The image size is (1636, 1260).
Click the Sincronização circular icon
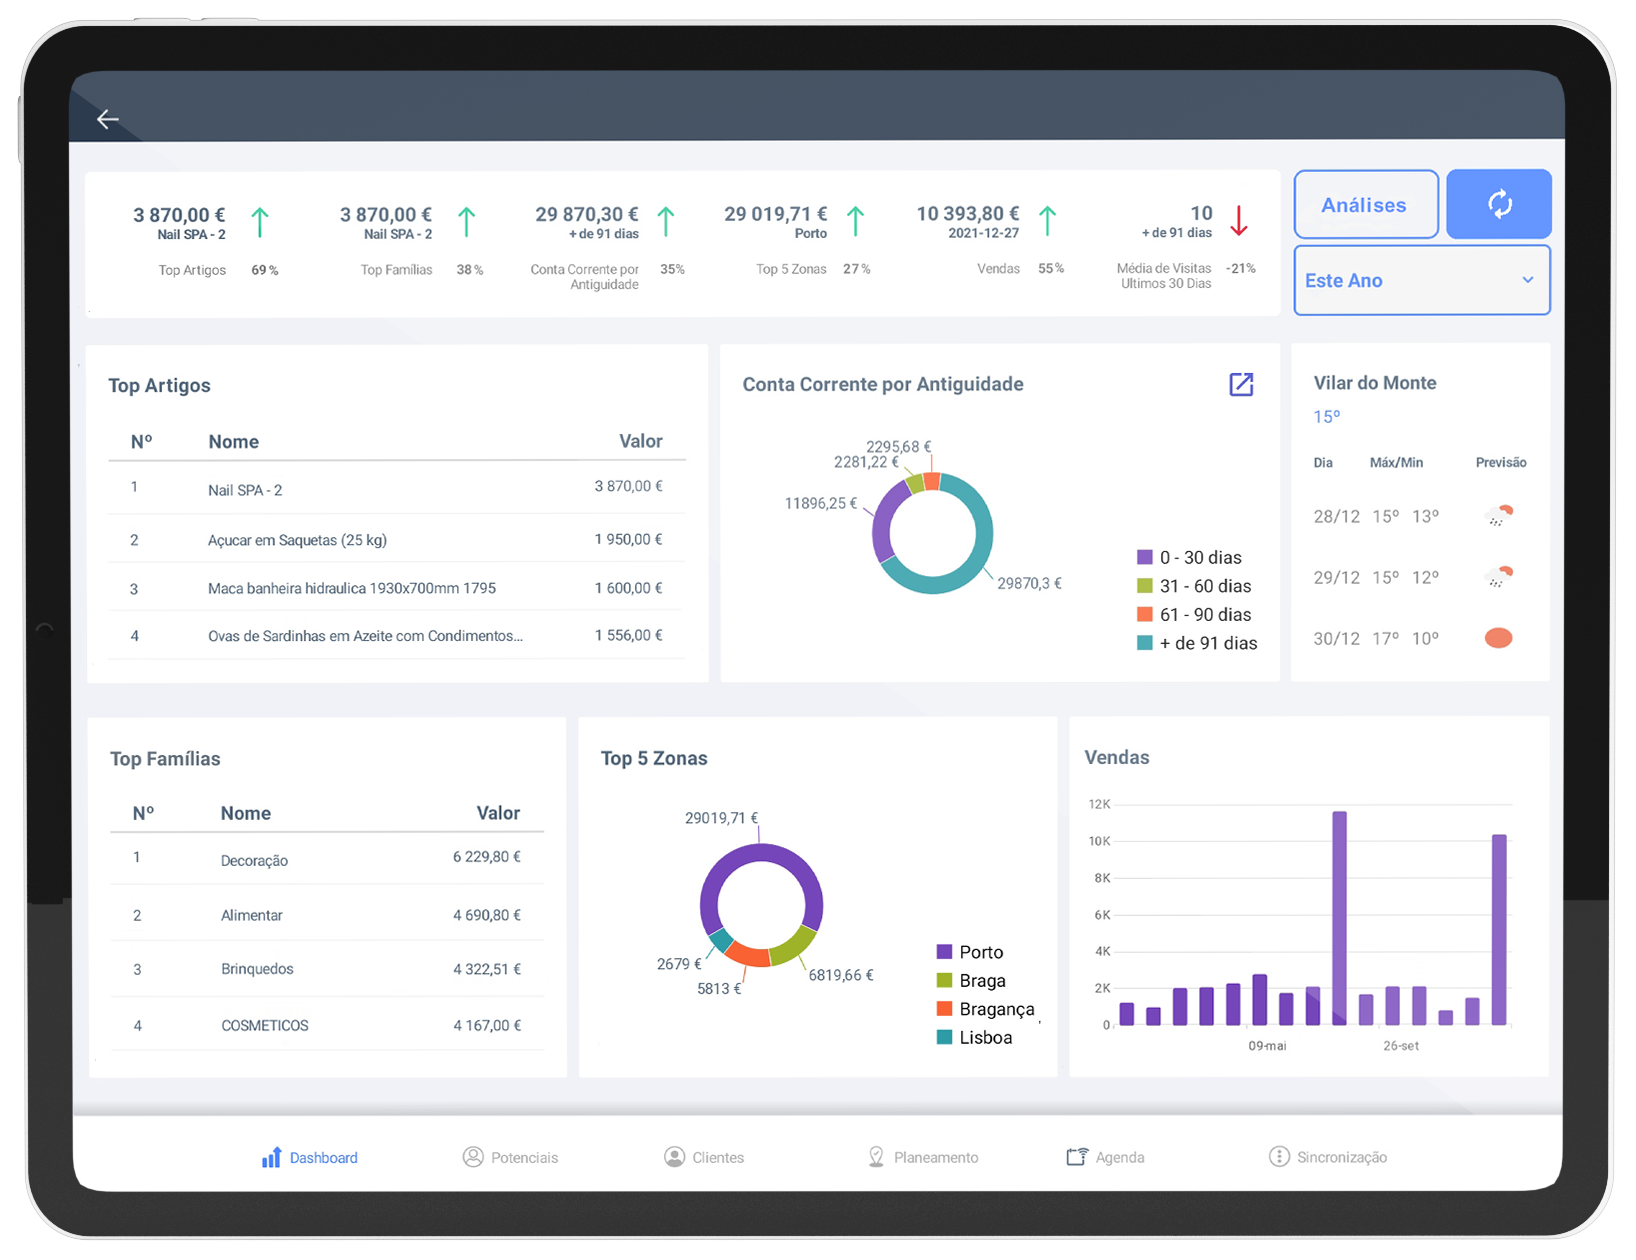point(1278,1157)
